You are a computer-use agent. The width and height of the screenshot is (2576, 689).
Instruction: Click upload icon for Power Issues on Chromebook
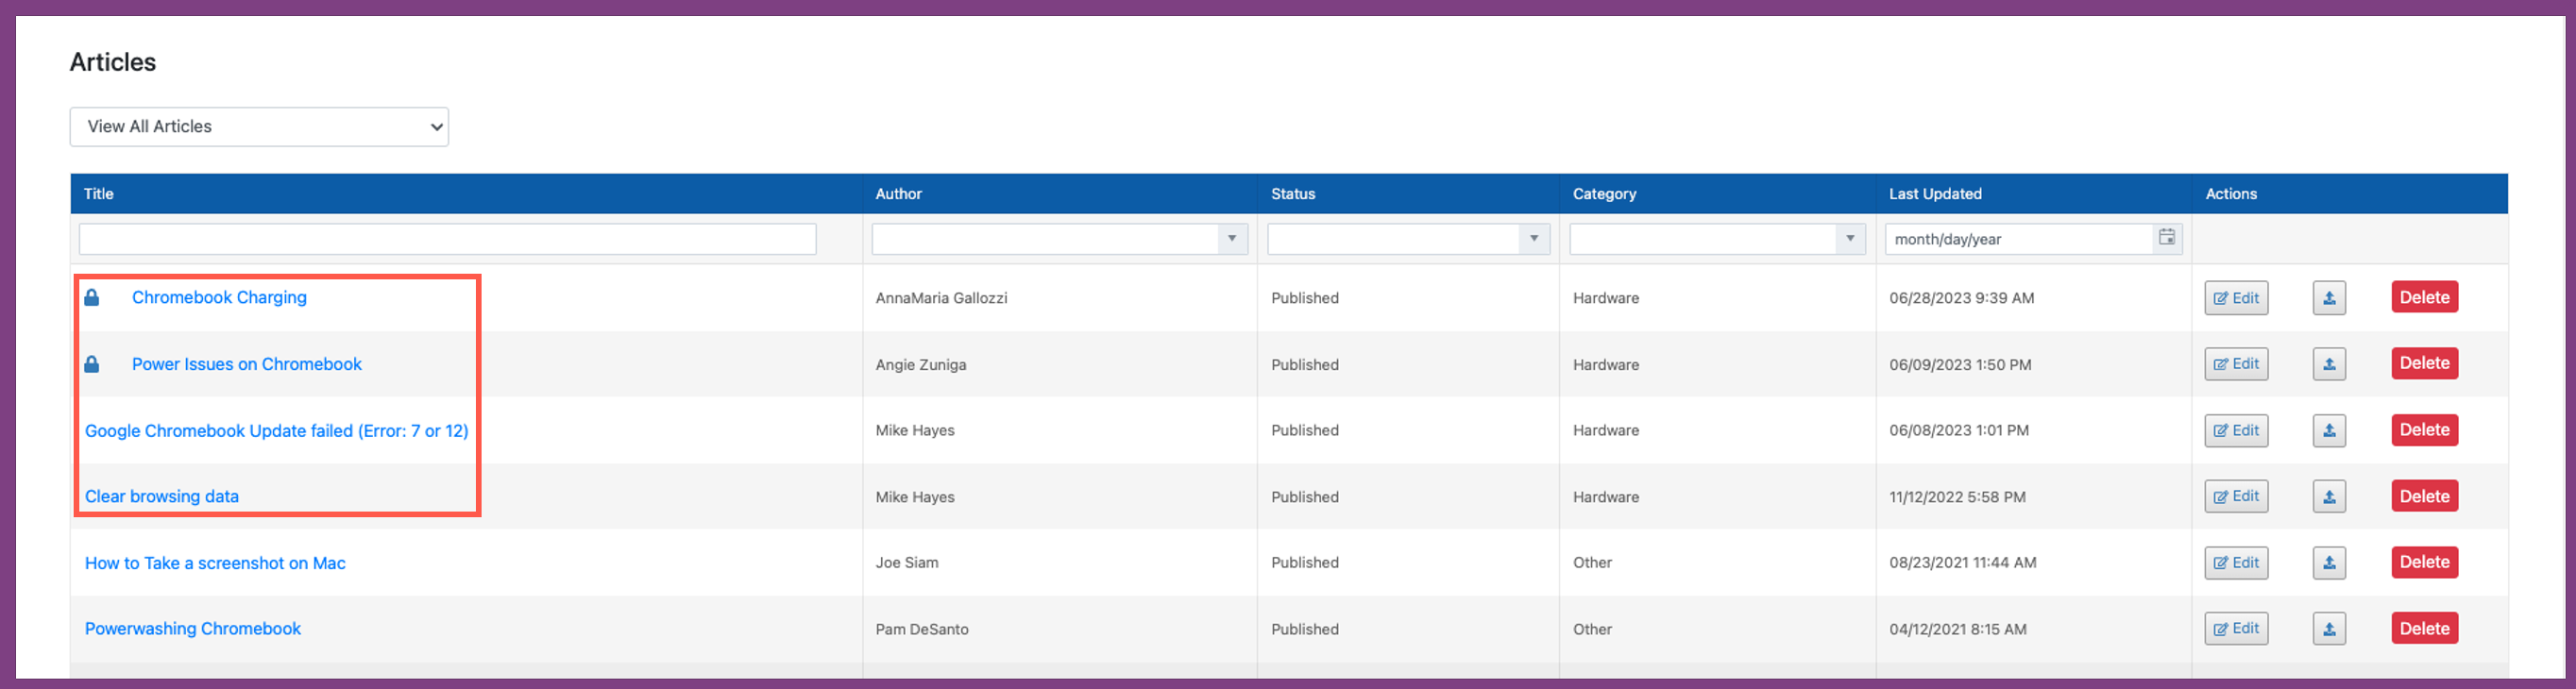click(2329, 364)
